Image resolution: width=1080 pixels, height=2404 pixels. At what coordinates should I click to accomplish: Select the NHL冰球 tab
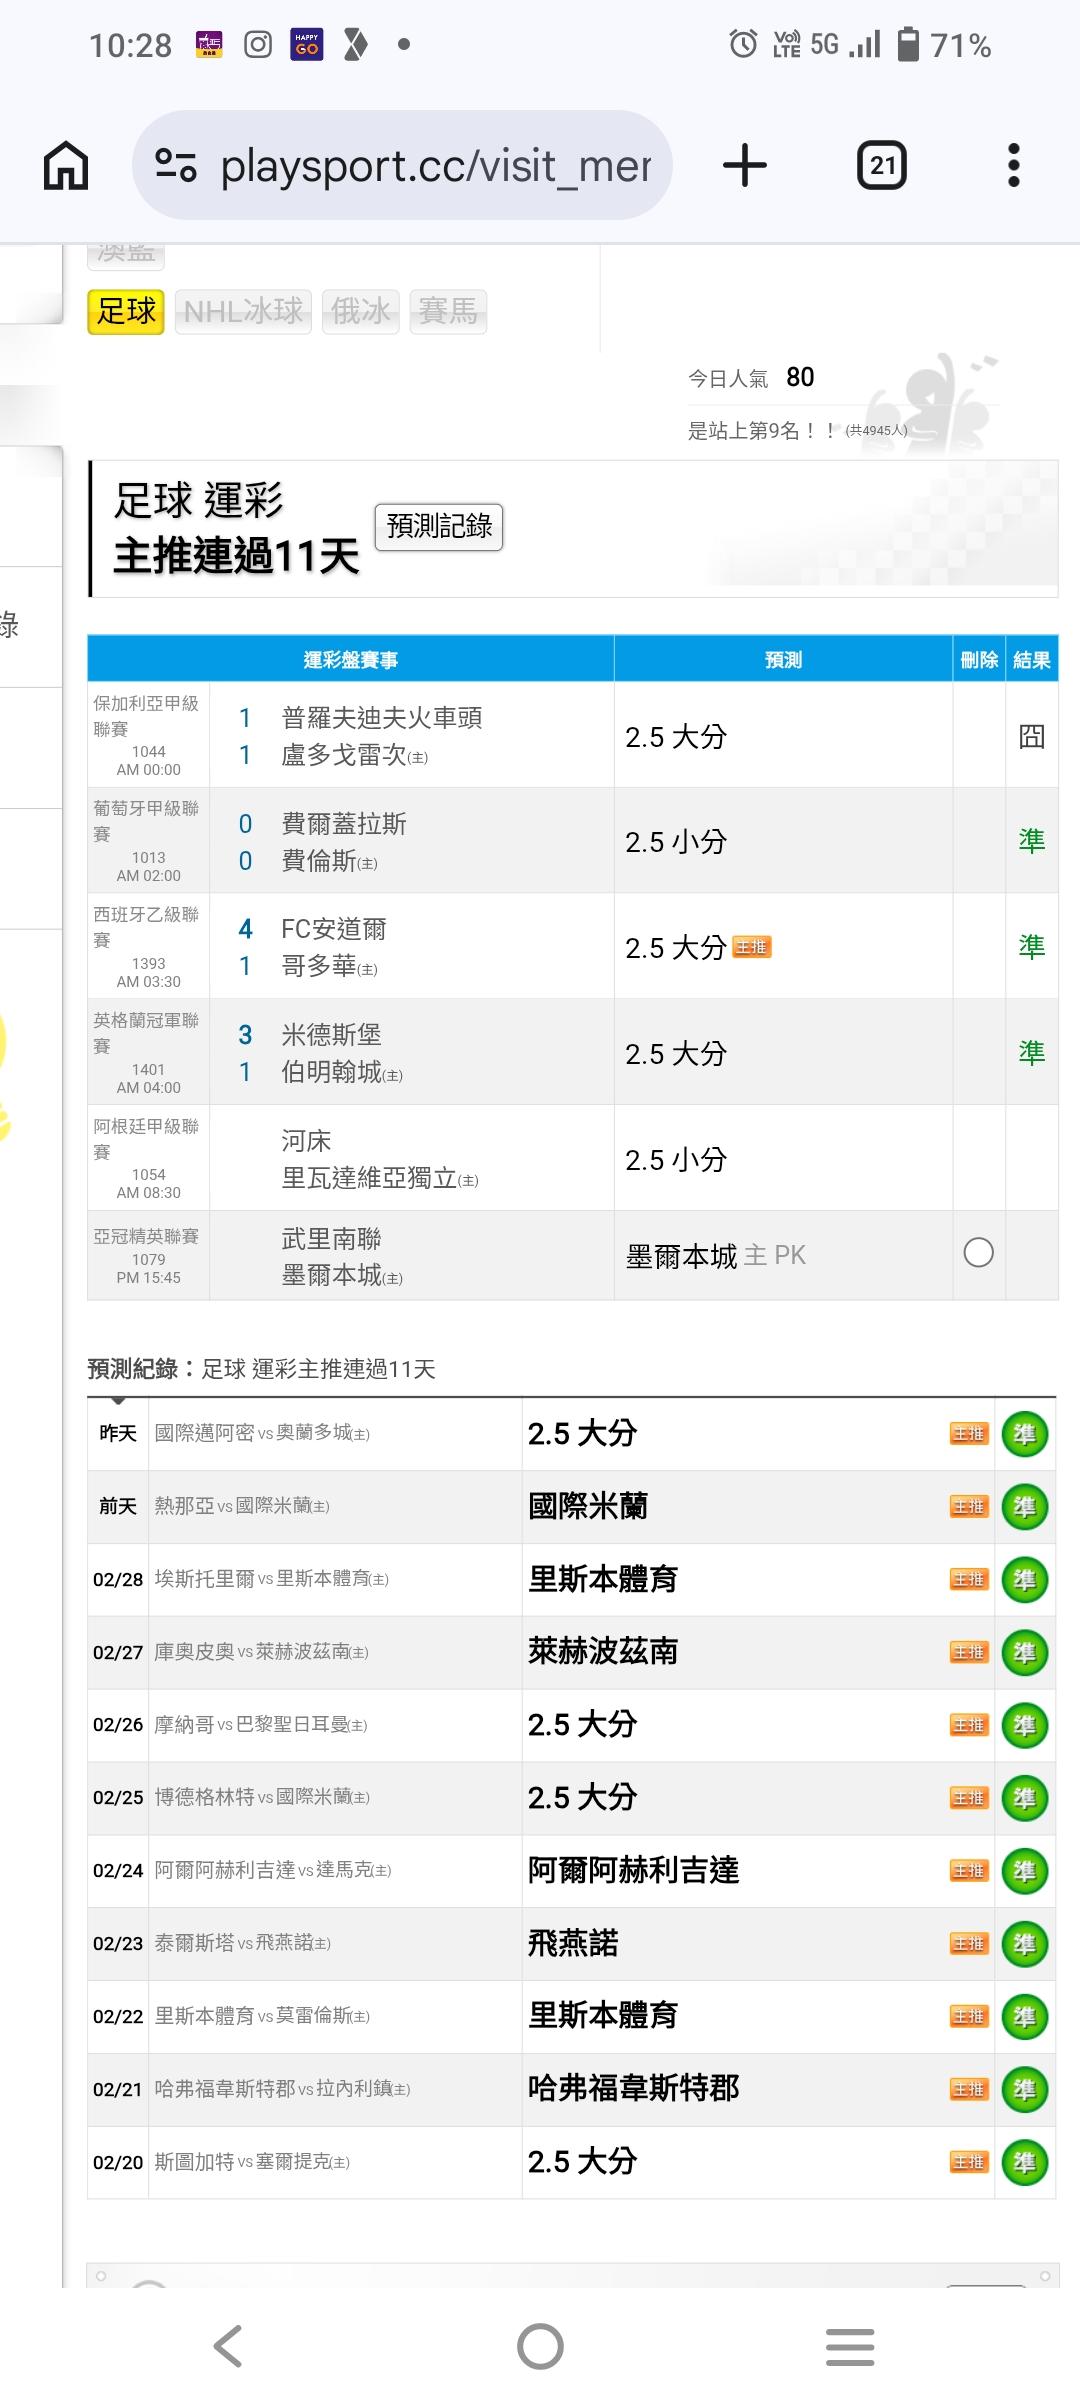pyautogui.click(x=243, y=311)
